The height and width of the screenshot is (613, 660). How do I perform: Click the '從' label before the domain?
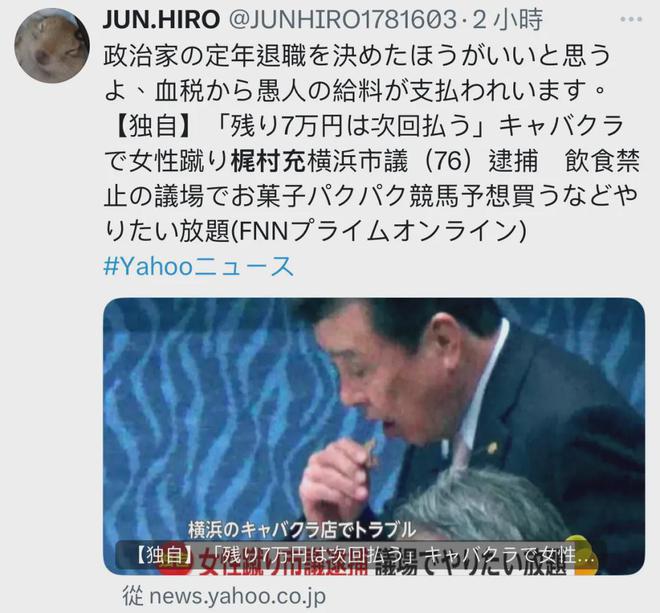tap(133, 596)
